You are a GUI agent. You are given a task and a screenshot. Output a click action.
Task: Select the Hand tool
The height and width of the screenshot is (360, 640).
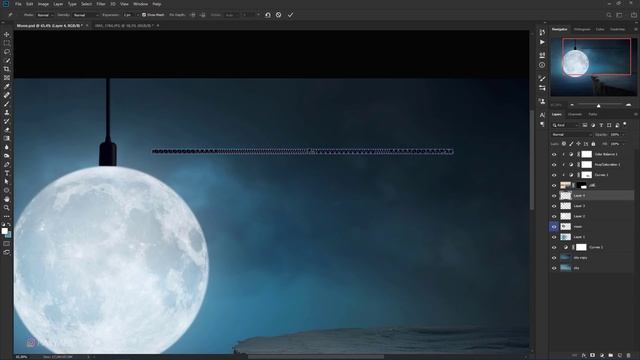click(x=7, y=199)
